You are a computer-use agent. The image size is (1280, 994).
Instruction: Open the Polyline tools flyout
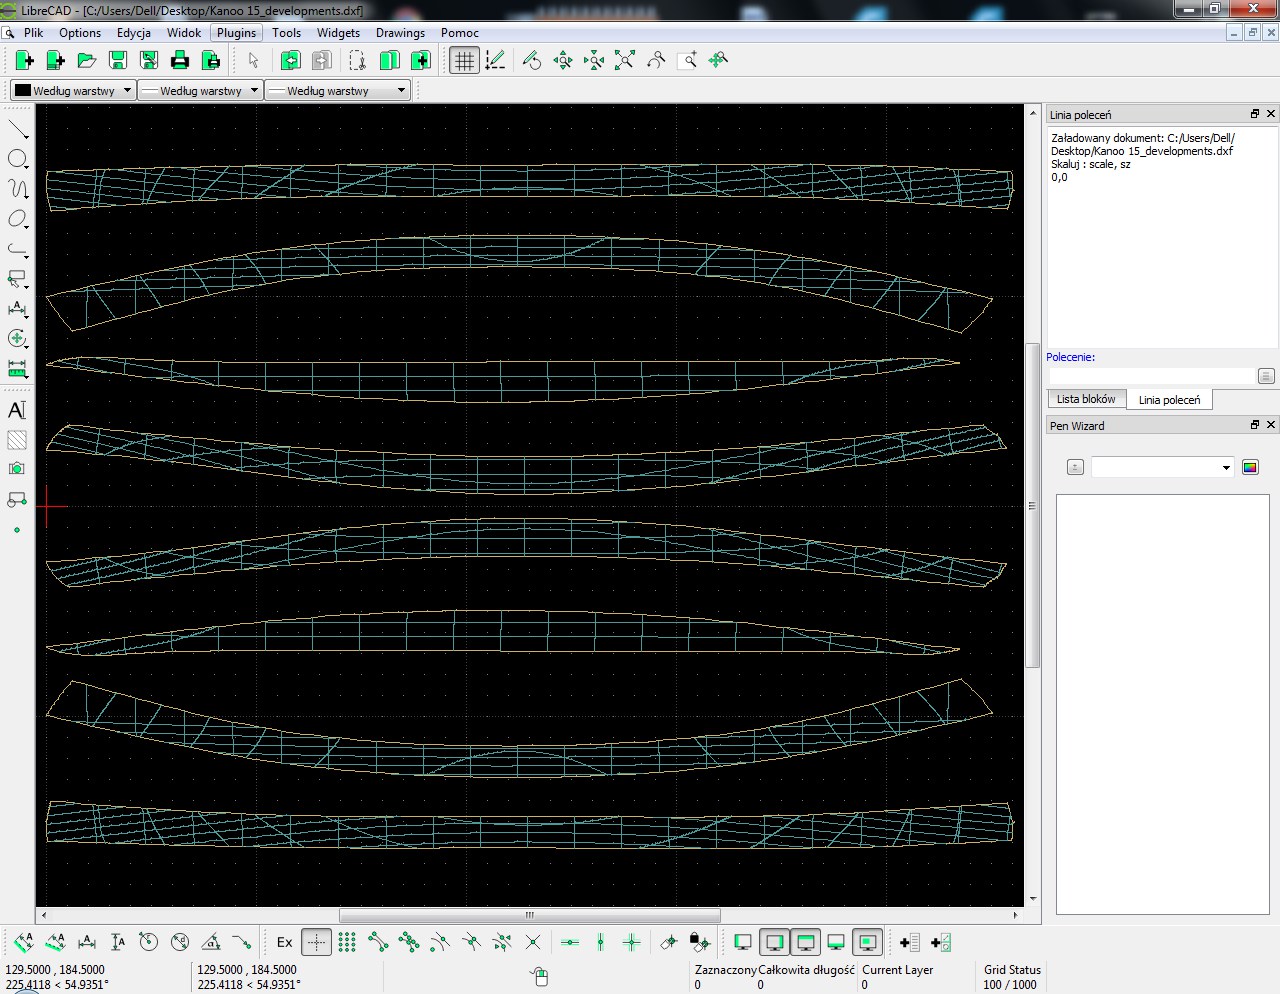click(18, 249)
